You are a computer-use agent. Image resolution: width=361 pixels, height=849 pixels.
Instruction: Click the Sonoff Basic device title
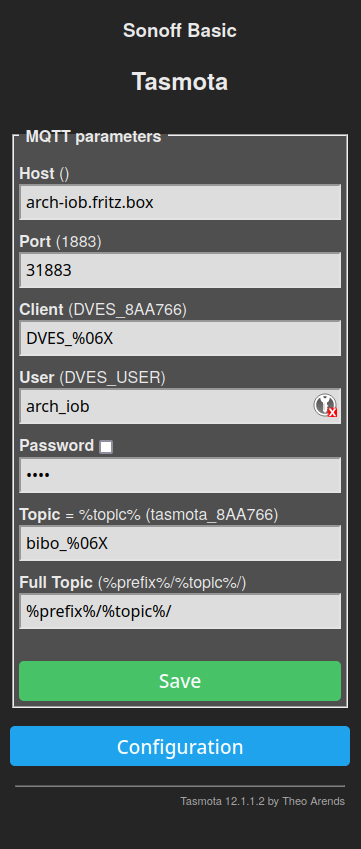(x=180, y=30)
